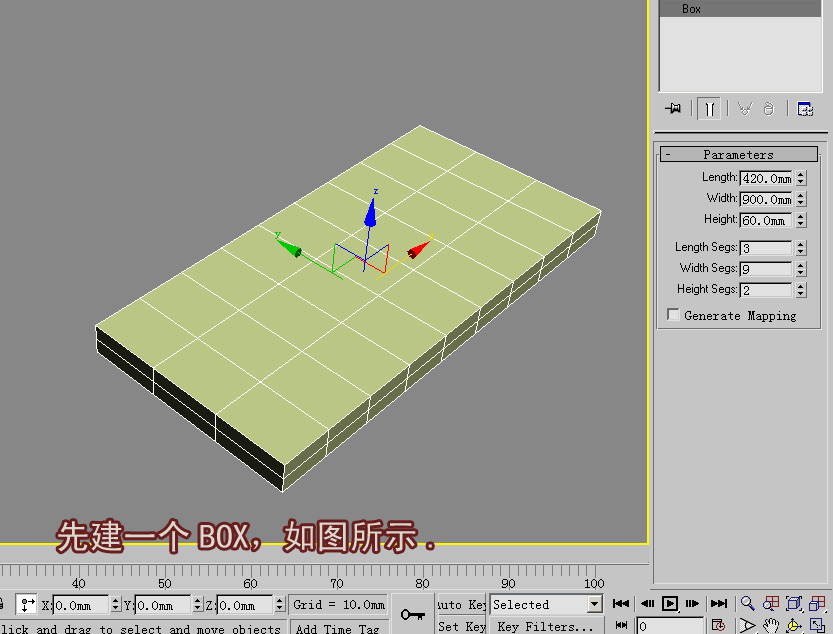Step to previous frame
833x634 pixels.
point(647,604)
